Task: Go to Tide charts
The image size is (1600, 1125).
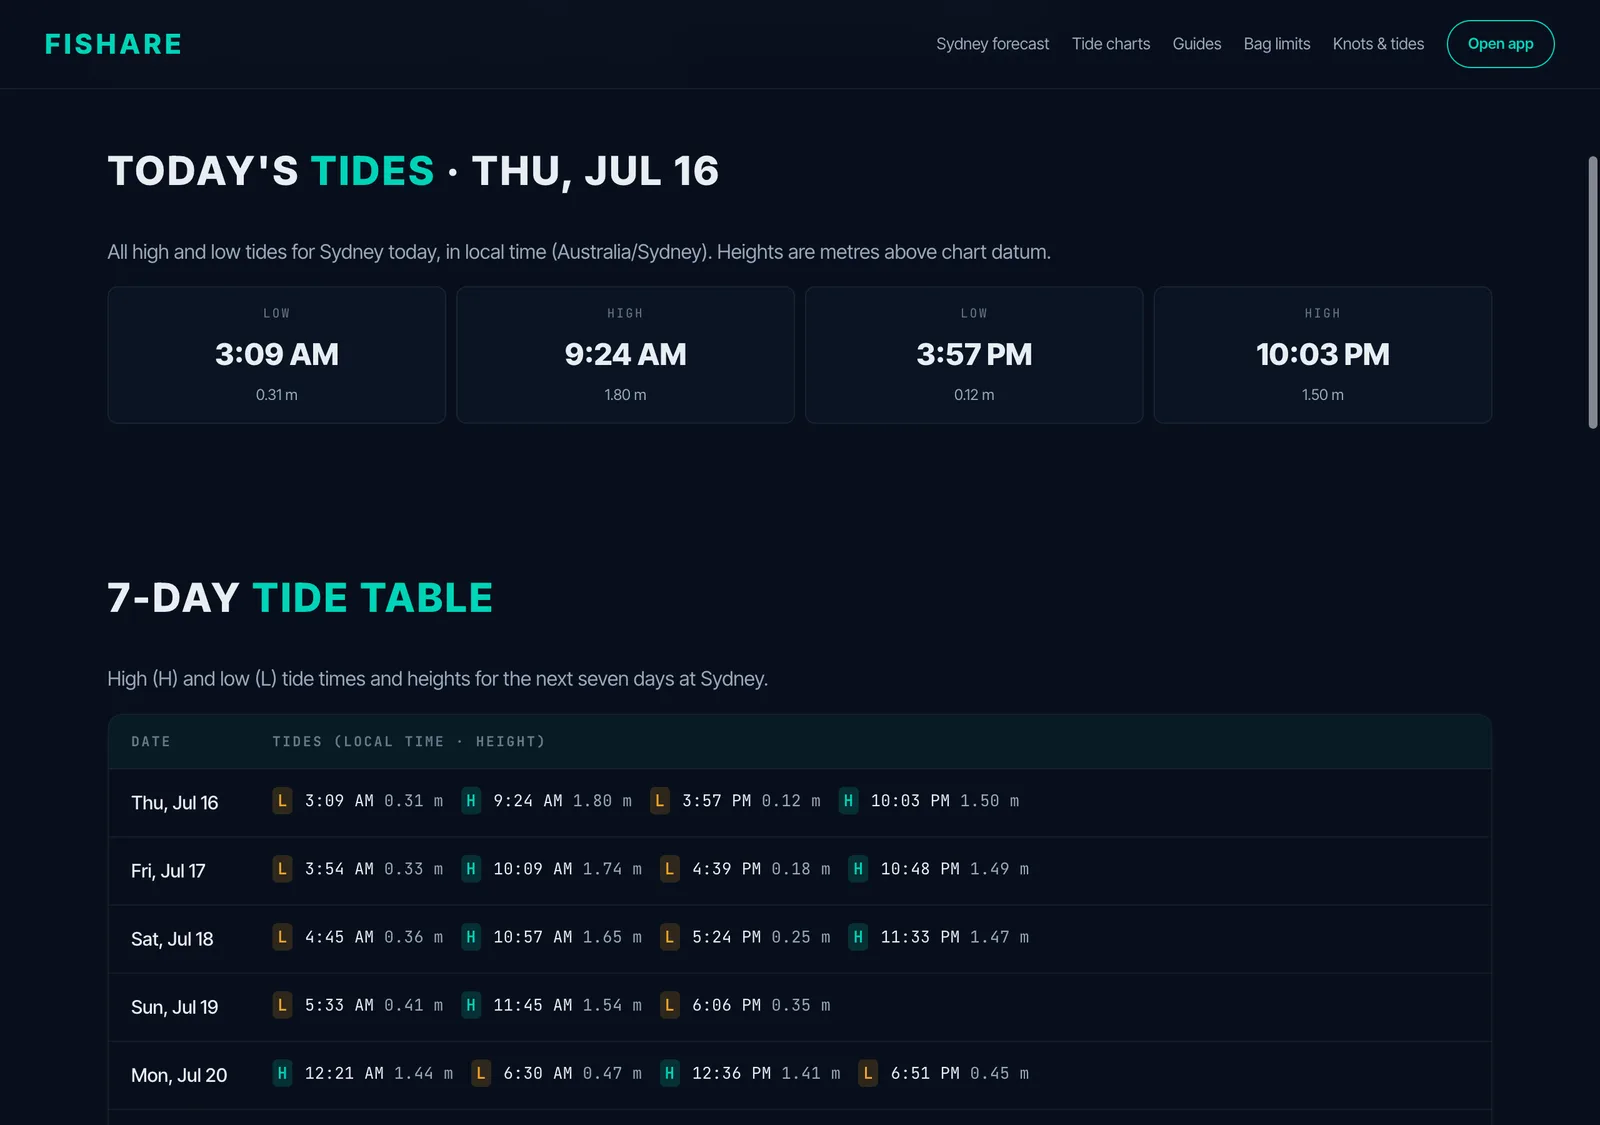Action: (1111, 44)
